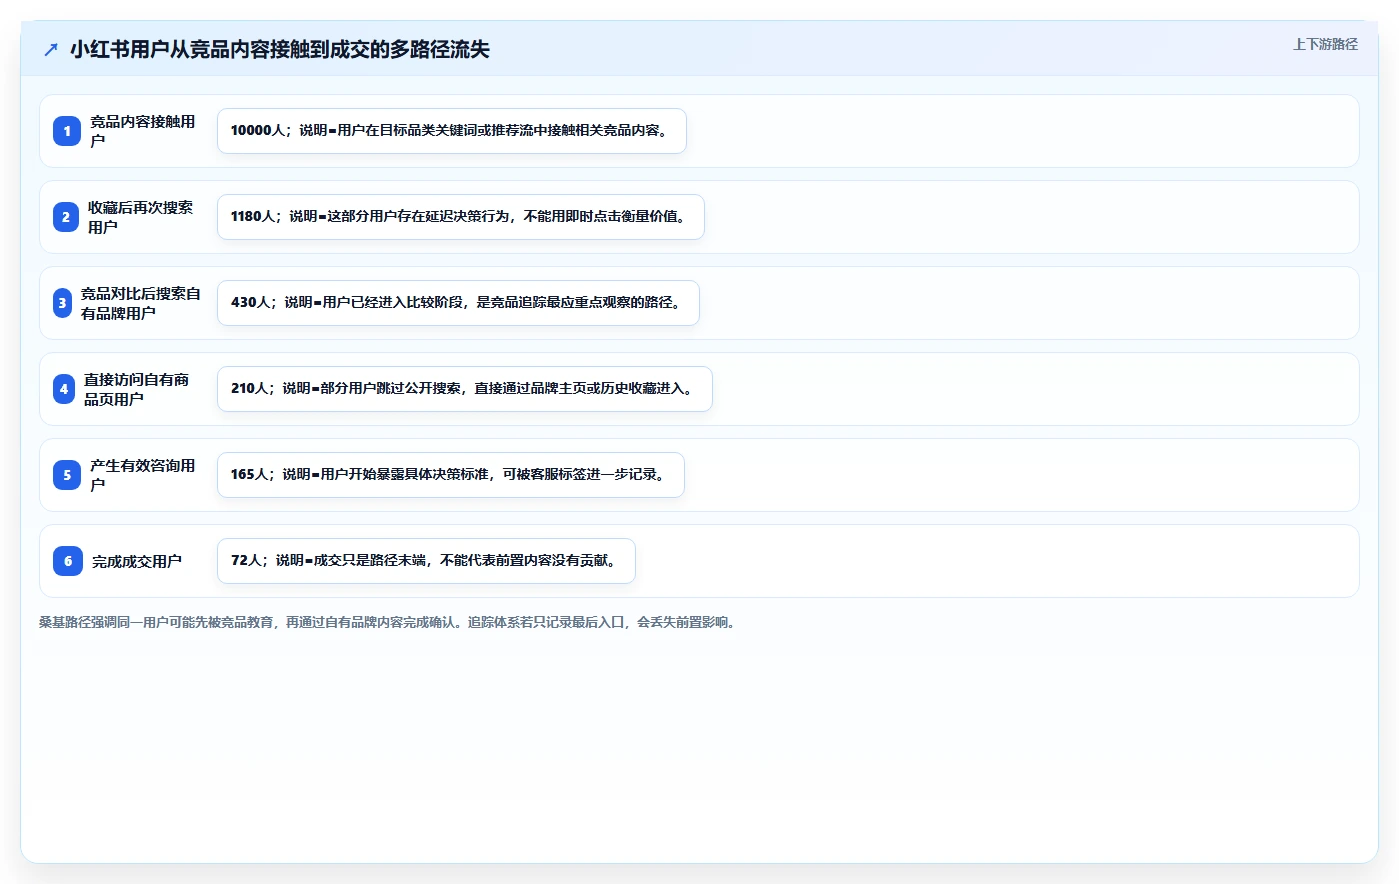Click step number badge 6
Viewport: 1399px width, 884px height.
coord(68,561)
